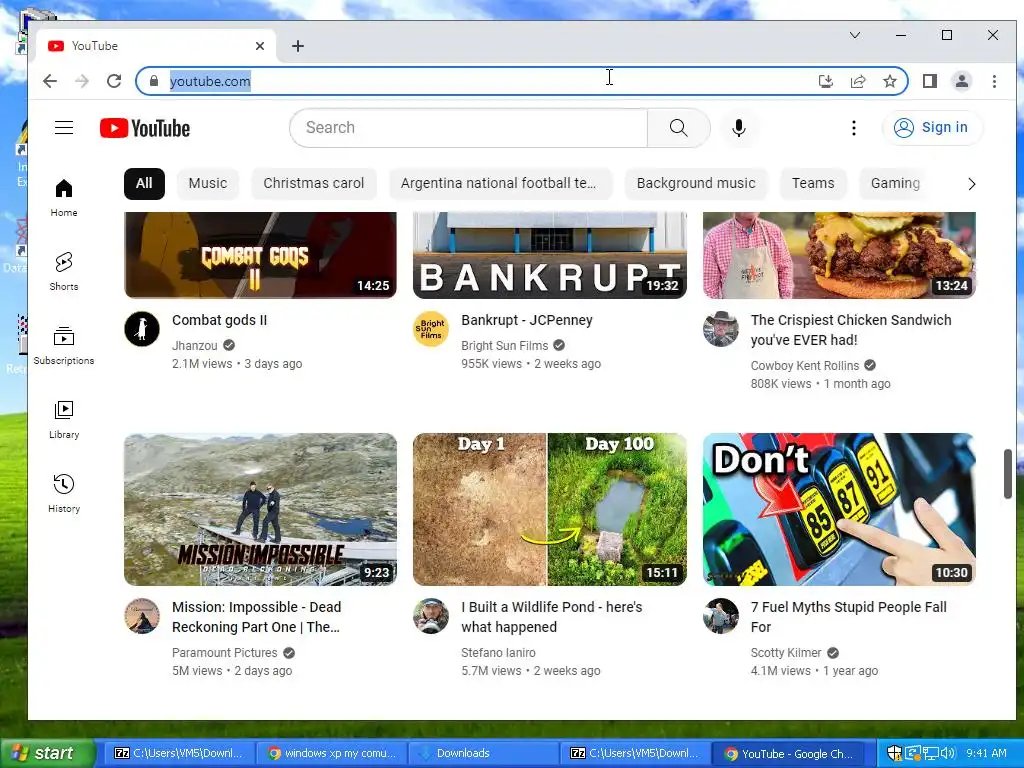Viewport: 1024px width, 768px height.
Task: Click the site lock icon
Action: [x=154, y=81]
